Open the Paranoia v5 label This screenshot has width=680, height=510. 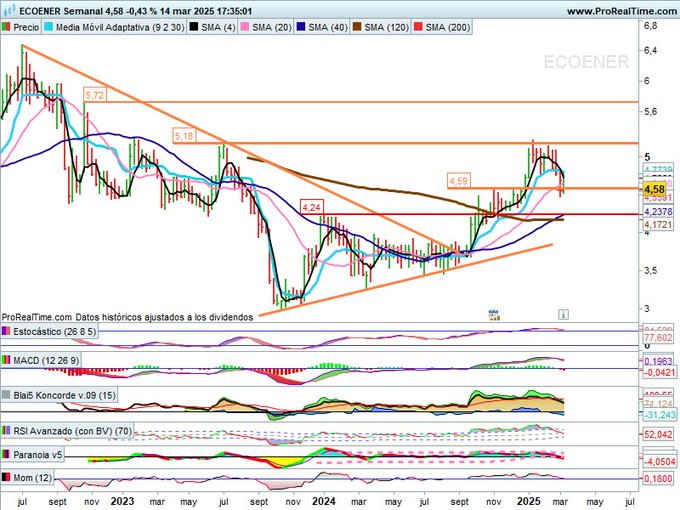37,455
